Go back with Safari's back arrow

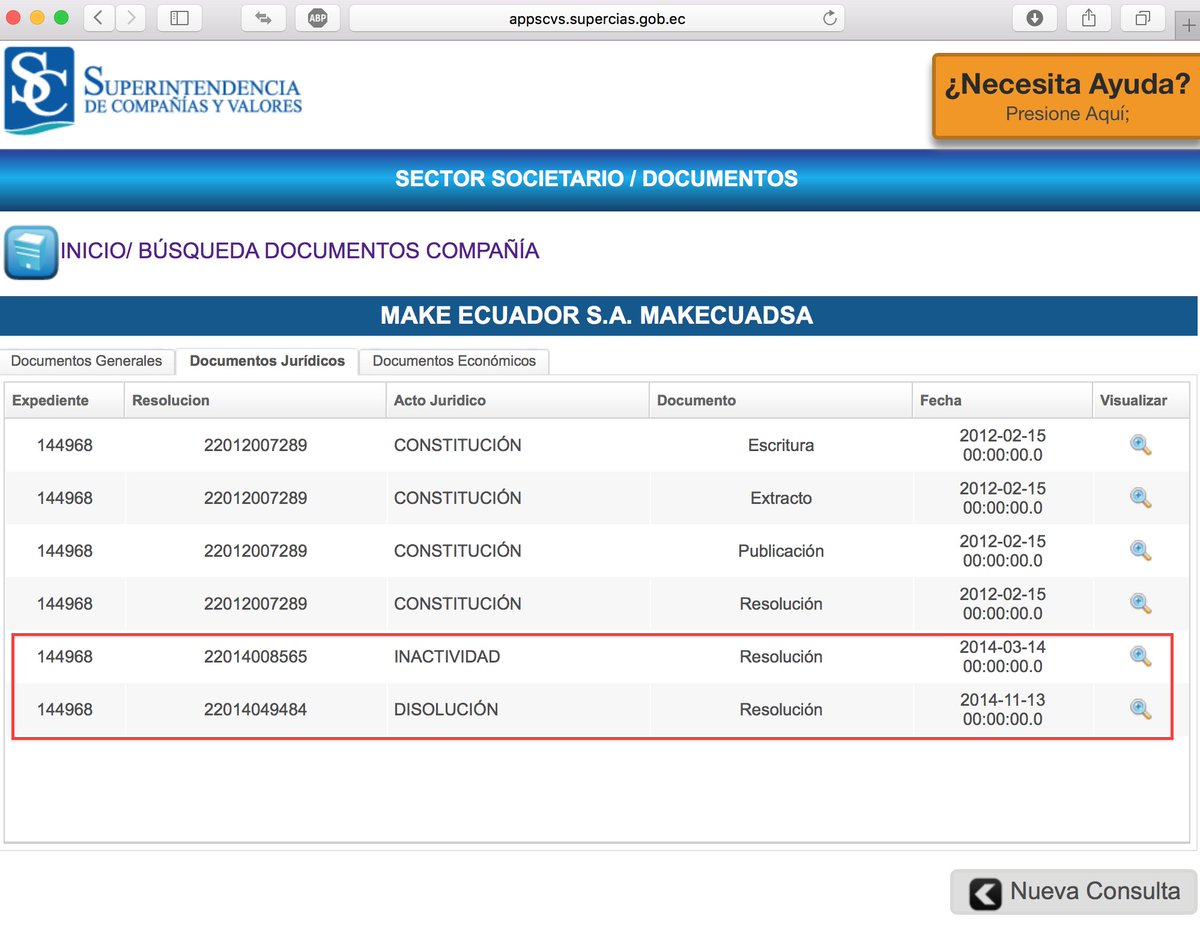coord(98,18)
